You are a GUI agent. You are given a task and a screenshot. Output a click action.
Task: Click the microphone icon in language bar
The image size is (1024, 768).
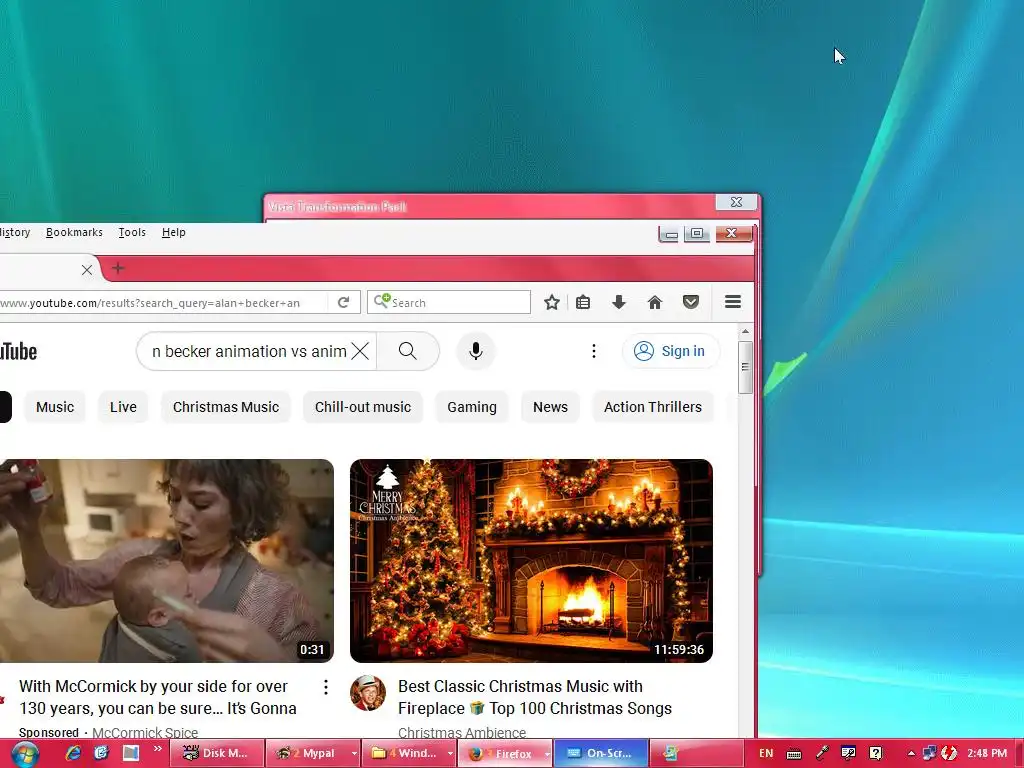[822, 753]
